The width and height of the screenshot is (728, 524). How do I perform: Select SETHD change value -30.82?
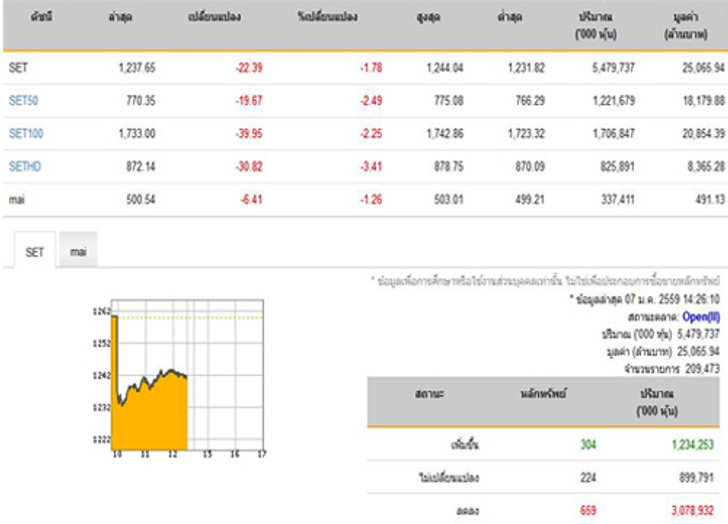coord(249,166)
